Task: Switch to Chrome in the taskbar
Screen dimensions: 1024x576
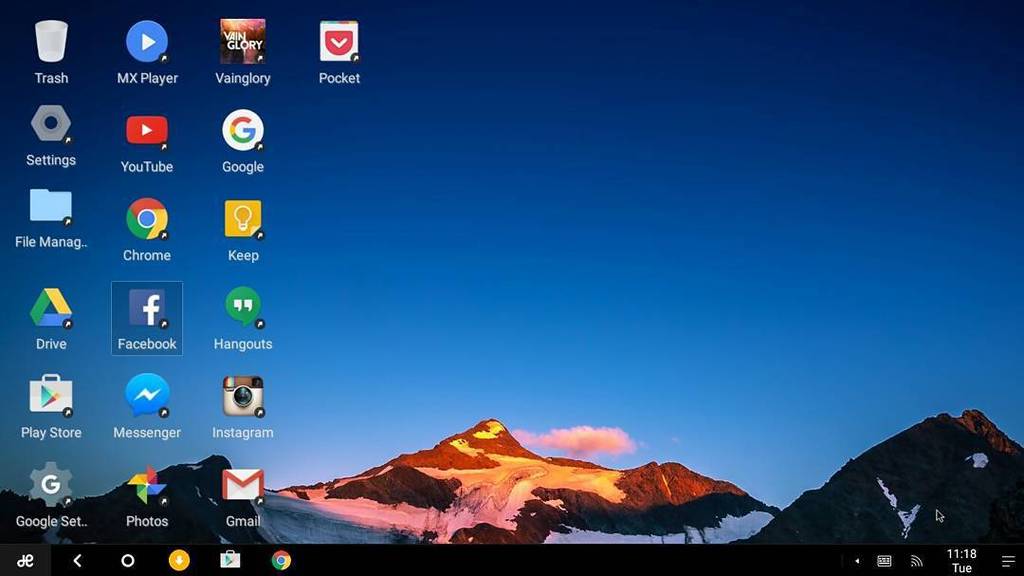Action: pos(281,560)
